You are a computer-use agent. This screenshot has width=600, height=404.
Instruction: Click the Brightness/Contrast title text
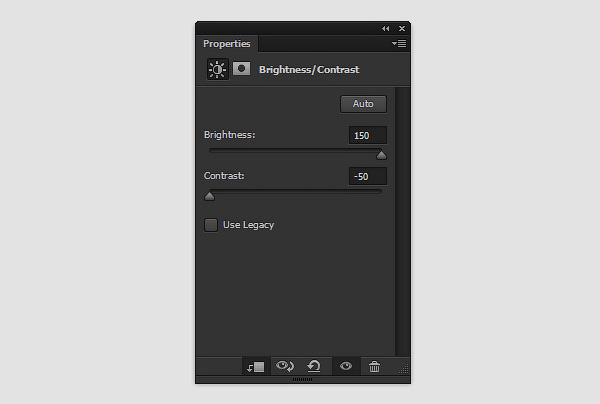click(309, 70)
